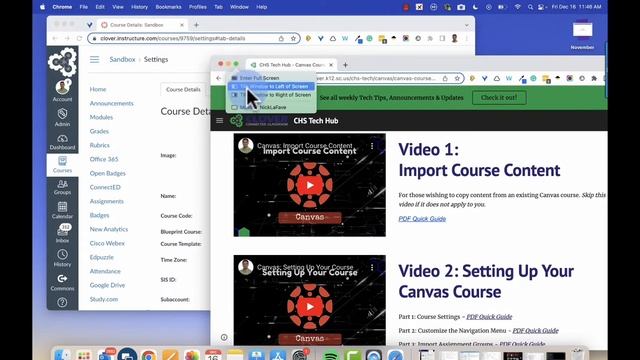Open Assignments in course navigation
The height and width of the screenshot is (360, 640).
click(x=107, y=201)
